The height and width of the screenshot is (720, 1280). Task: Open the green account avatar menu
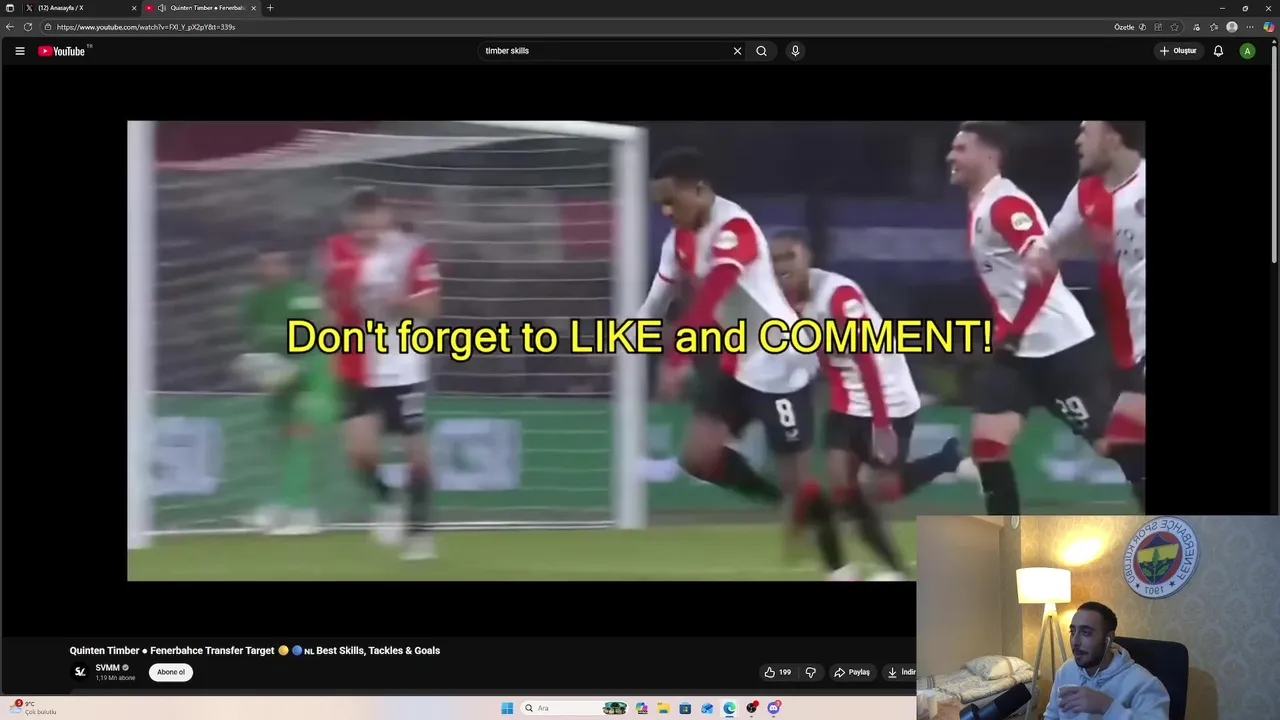point(1247,51)
